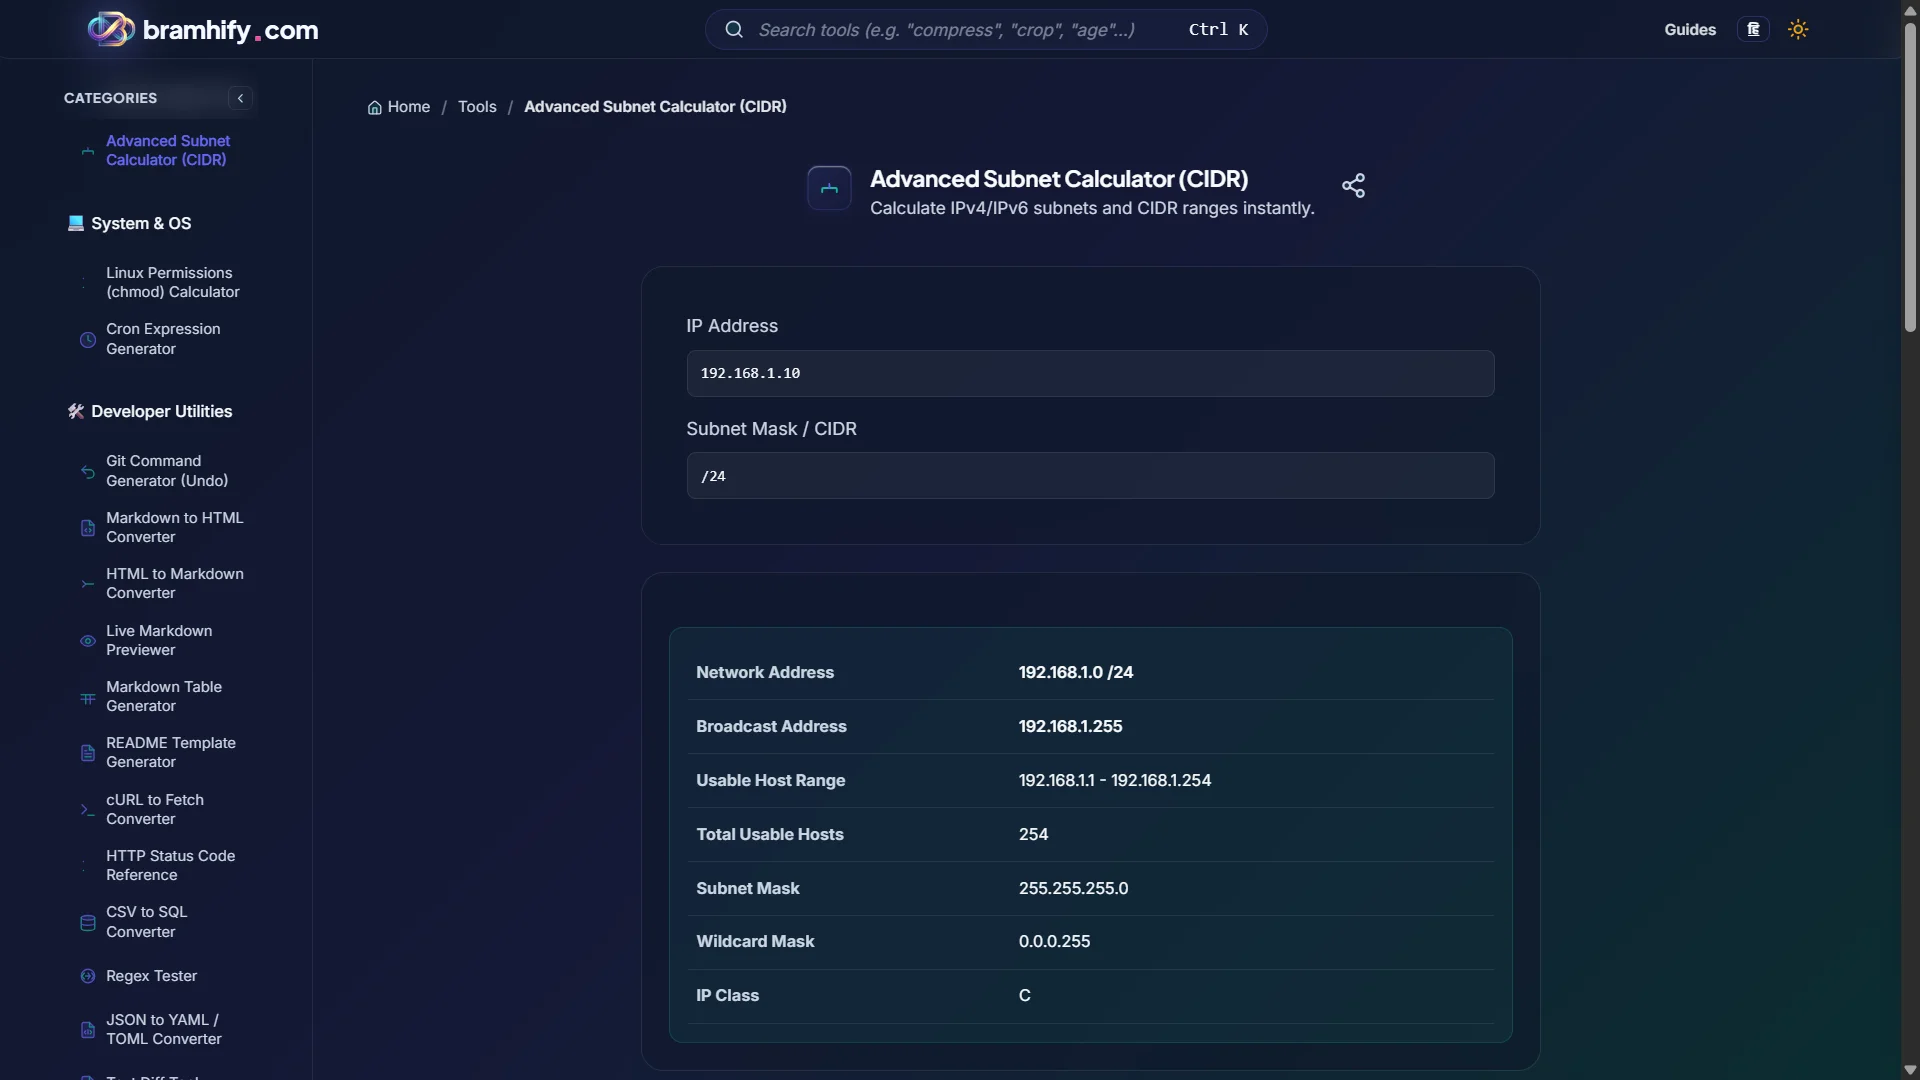The width and height of the screenshot is (1920, 1080).
Task: Click the Total Usable Hosts value 254
Action: pyautogui.click(x=1033, y=835)
